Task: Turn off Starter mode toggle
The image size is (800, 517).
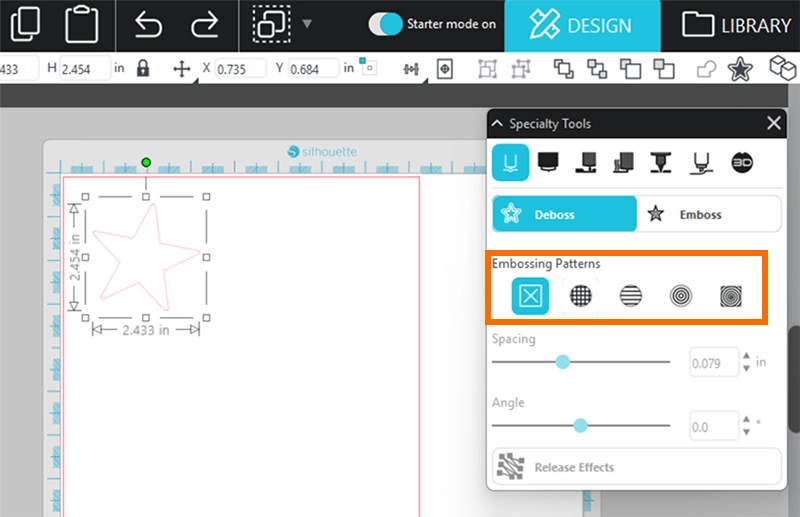Action: coord(384,24)
